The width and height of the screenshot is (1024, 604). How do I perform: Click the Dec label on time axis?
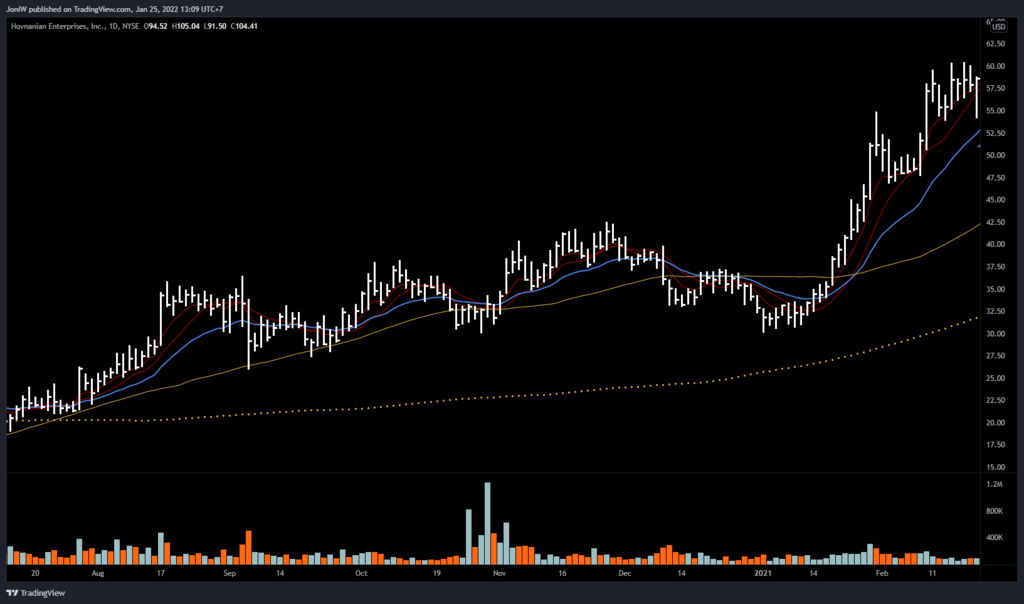tap(625, 576)
